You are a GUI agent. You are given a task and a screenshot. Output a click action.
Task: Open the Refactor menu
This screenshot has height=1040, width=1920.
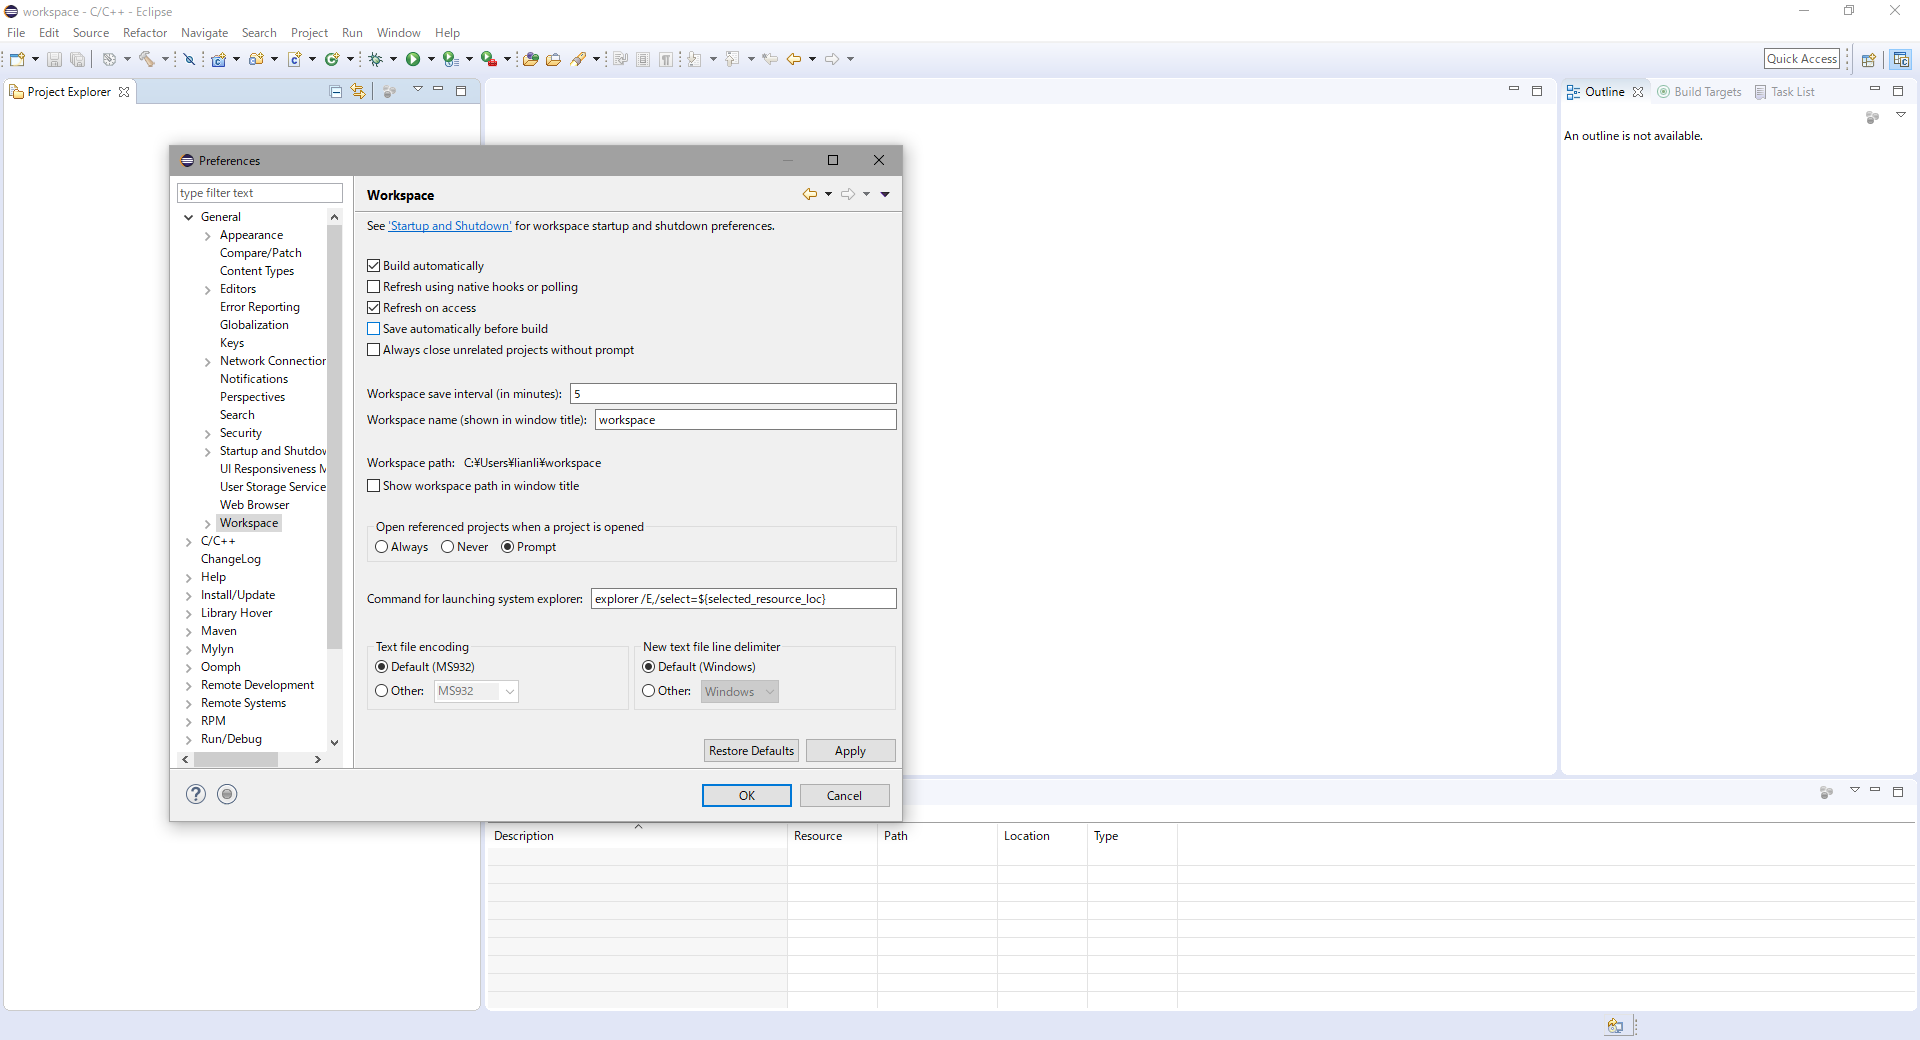pyautogui.click(x=144, y=33)
